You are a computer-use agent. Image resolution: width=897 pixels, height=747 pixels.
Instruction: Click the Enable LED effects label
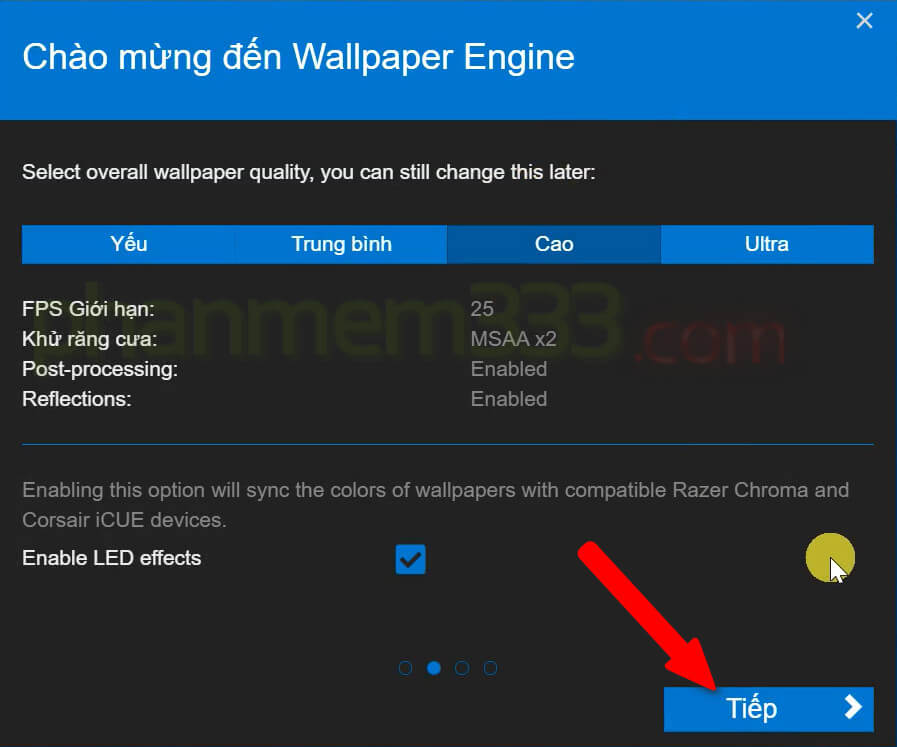[112, 558]
